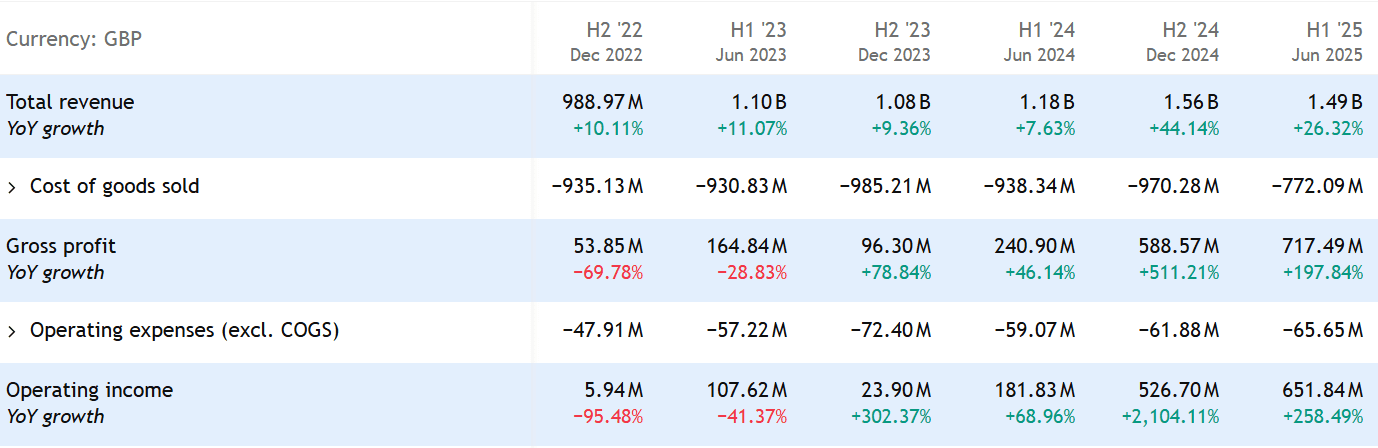Click the −72.40 M operating expenses cell

coord(891,331)
